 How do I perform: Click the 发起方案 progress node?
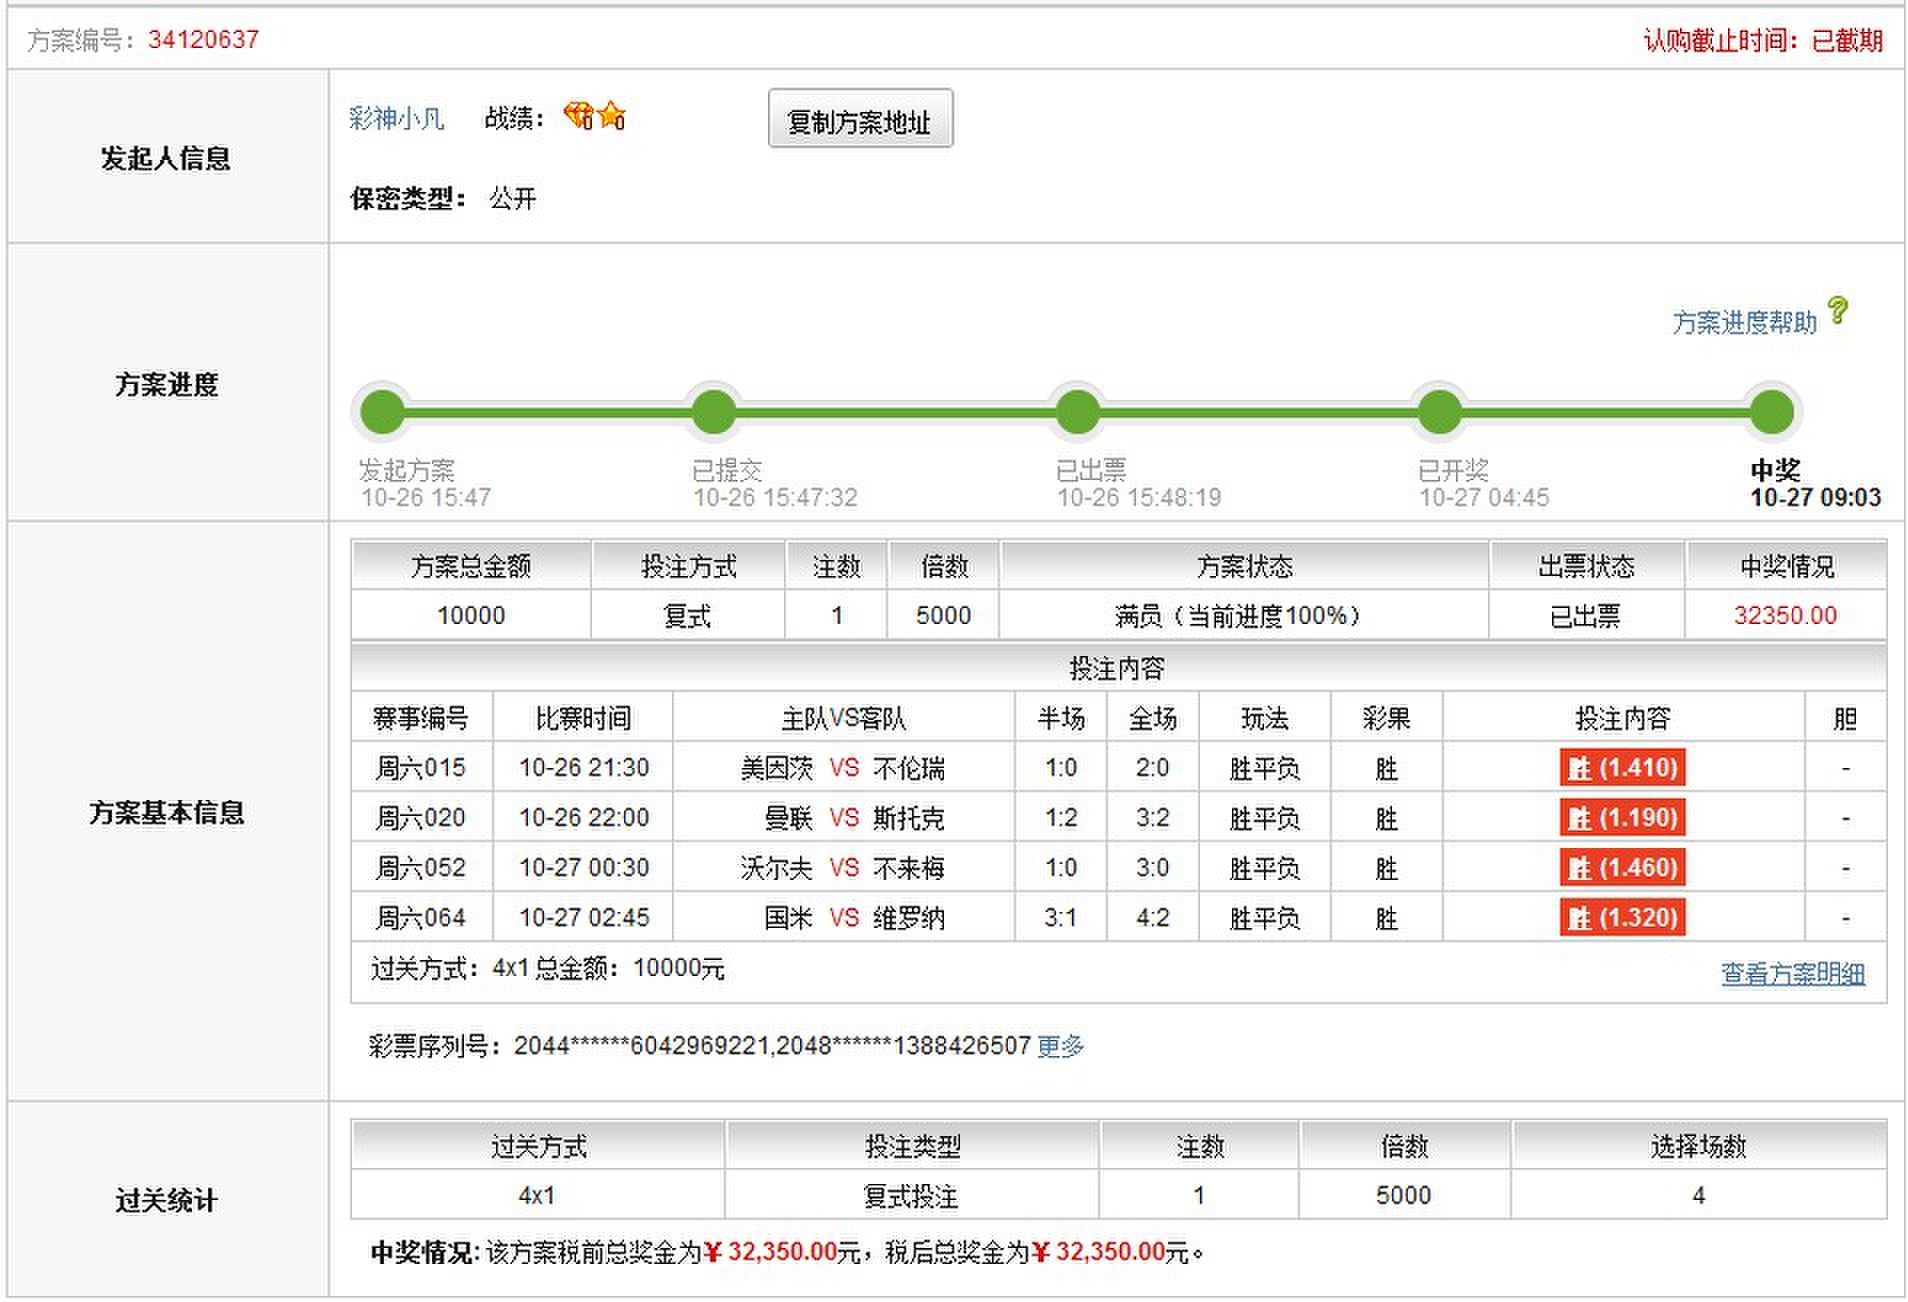point(382,412)
